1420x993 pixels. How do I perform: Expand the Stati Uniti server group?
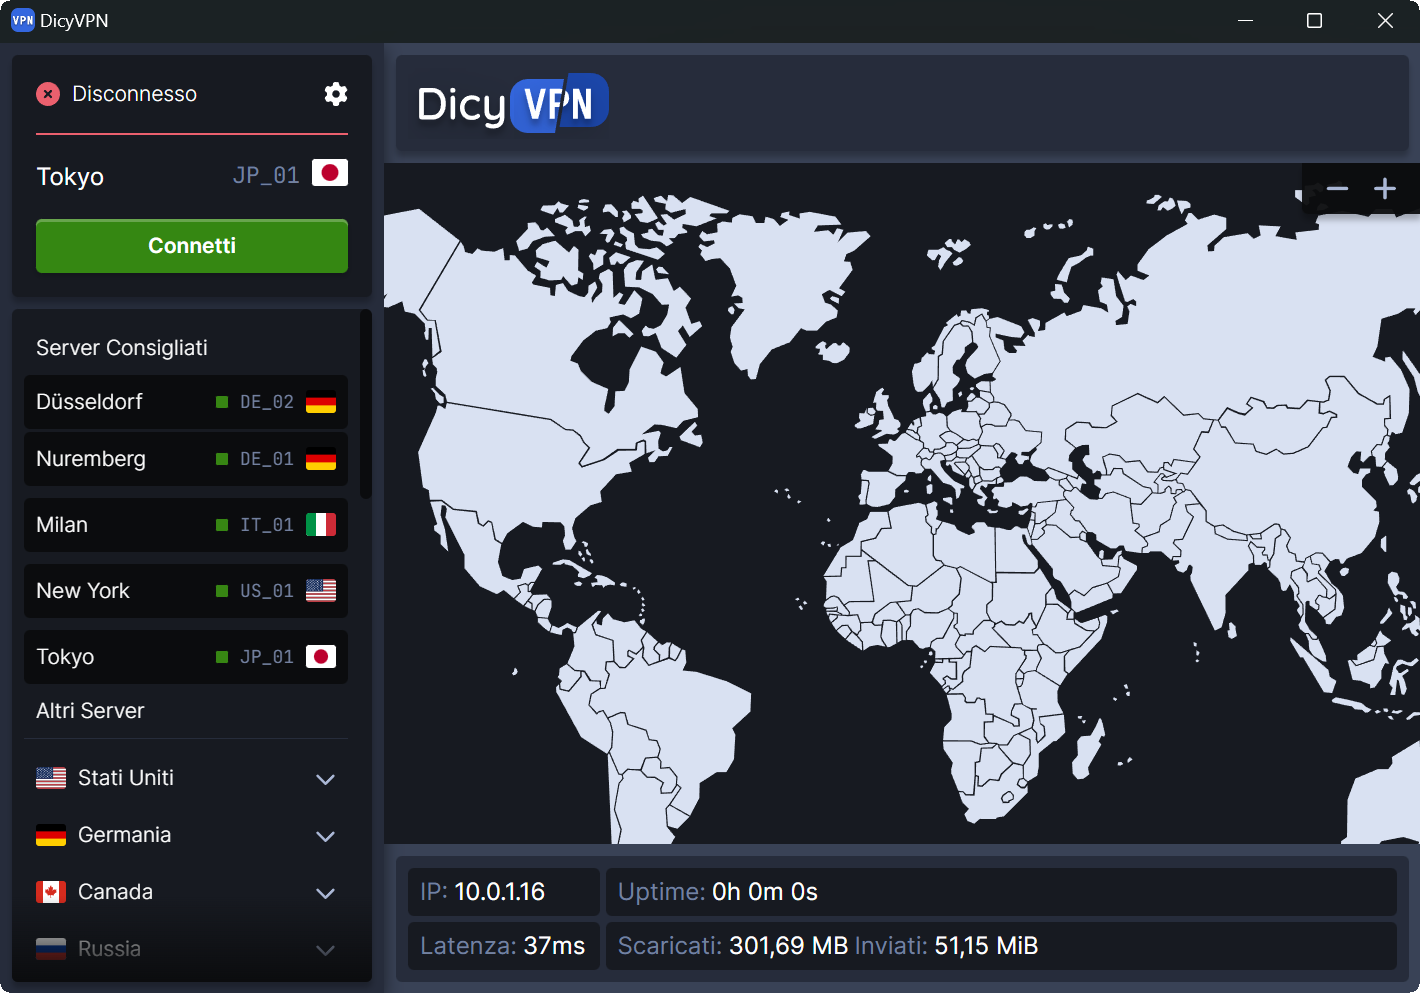325,779
